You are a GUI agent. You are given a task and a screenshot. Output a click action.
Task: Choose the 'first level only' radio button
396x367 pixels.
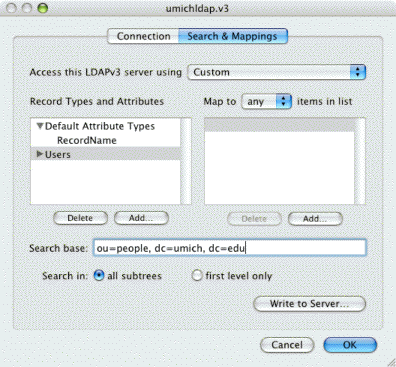tap(197, 276)
